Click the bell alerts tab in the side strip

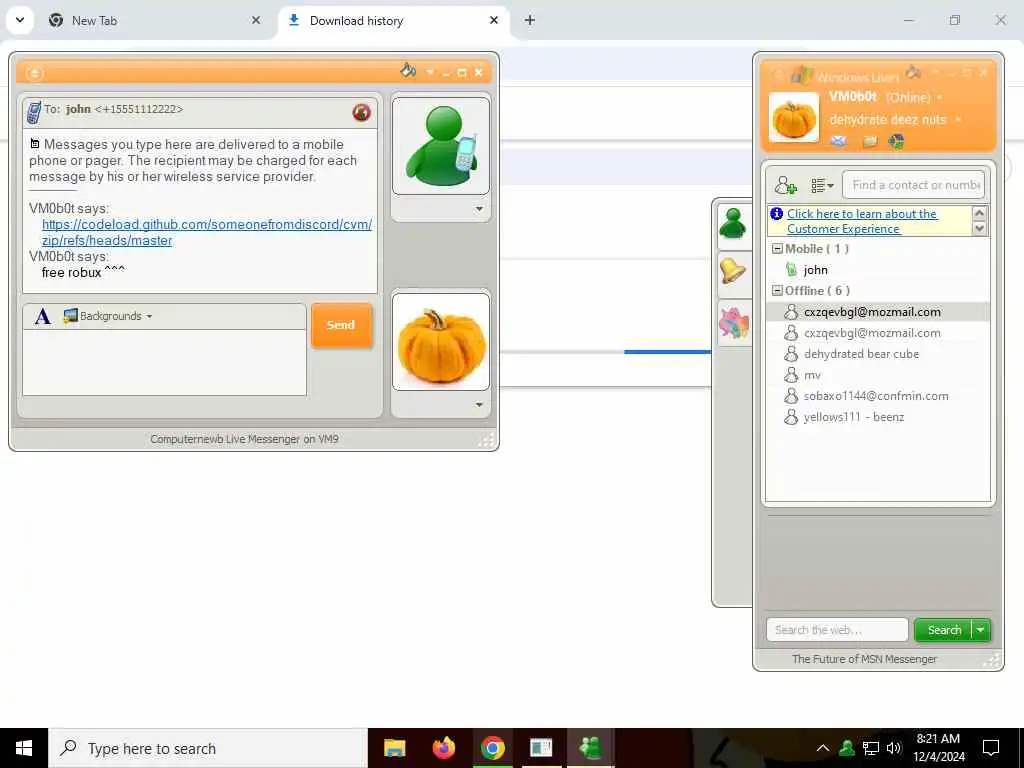(733, 270)
